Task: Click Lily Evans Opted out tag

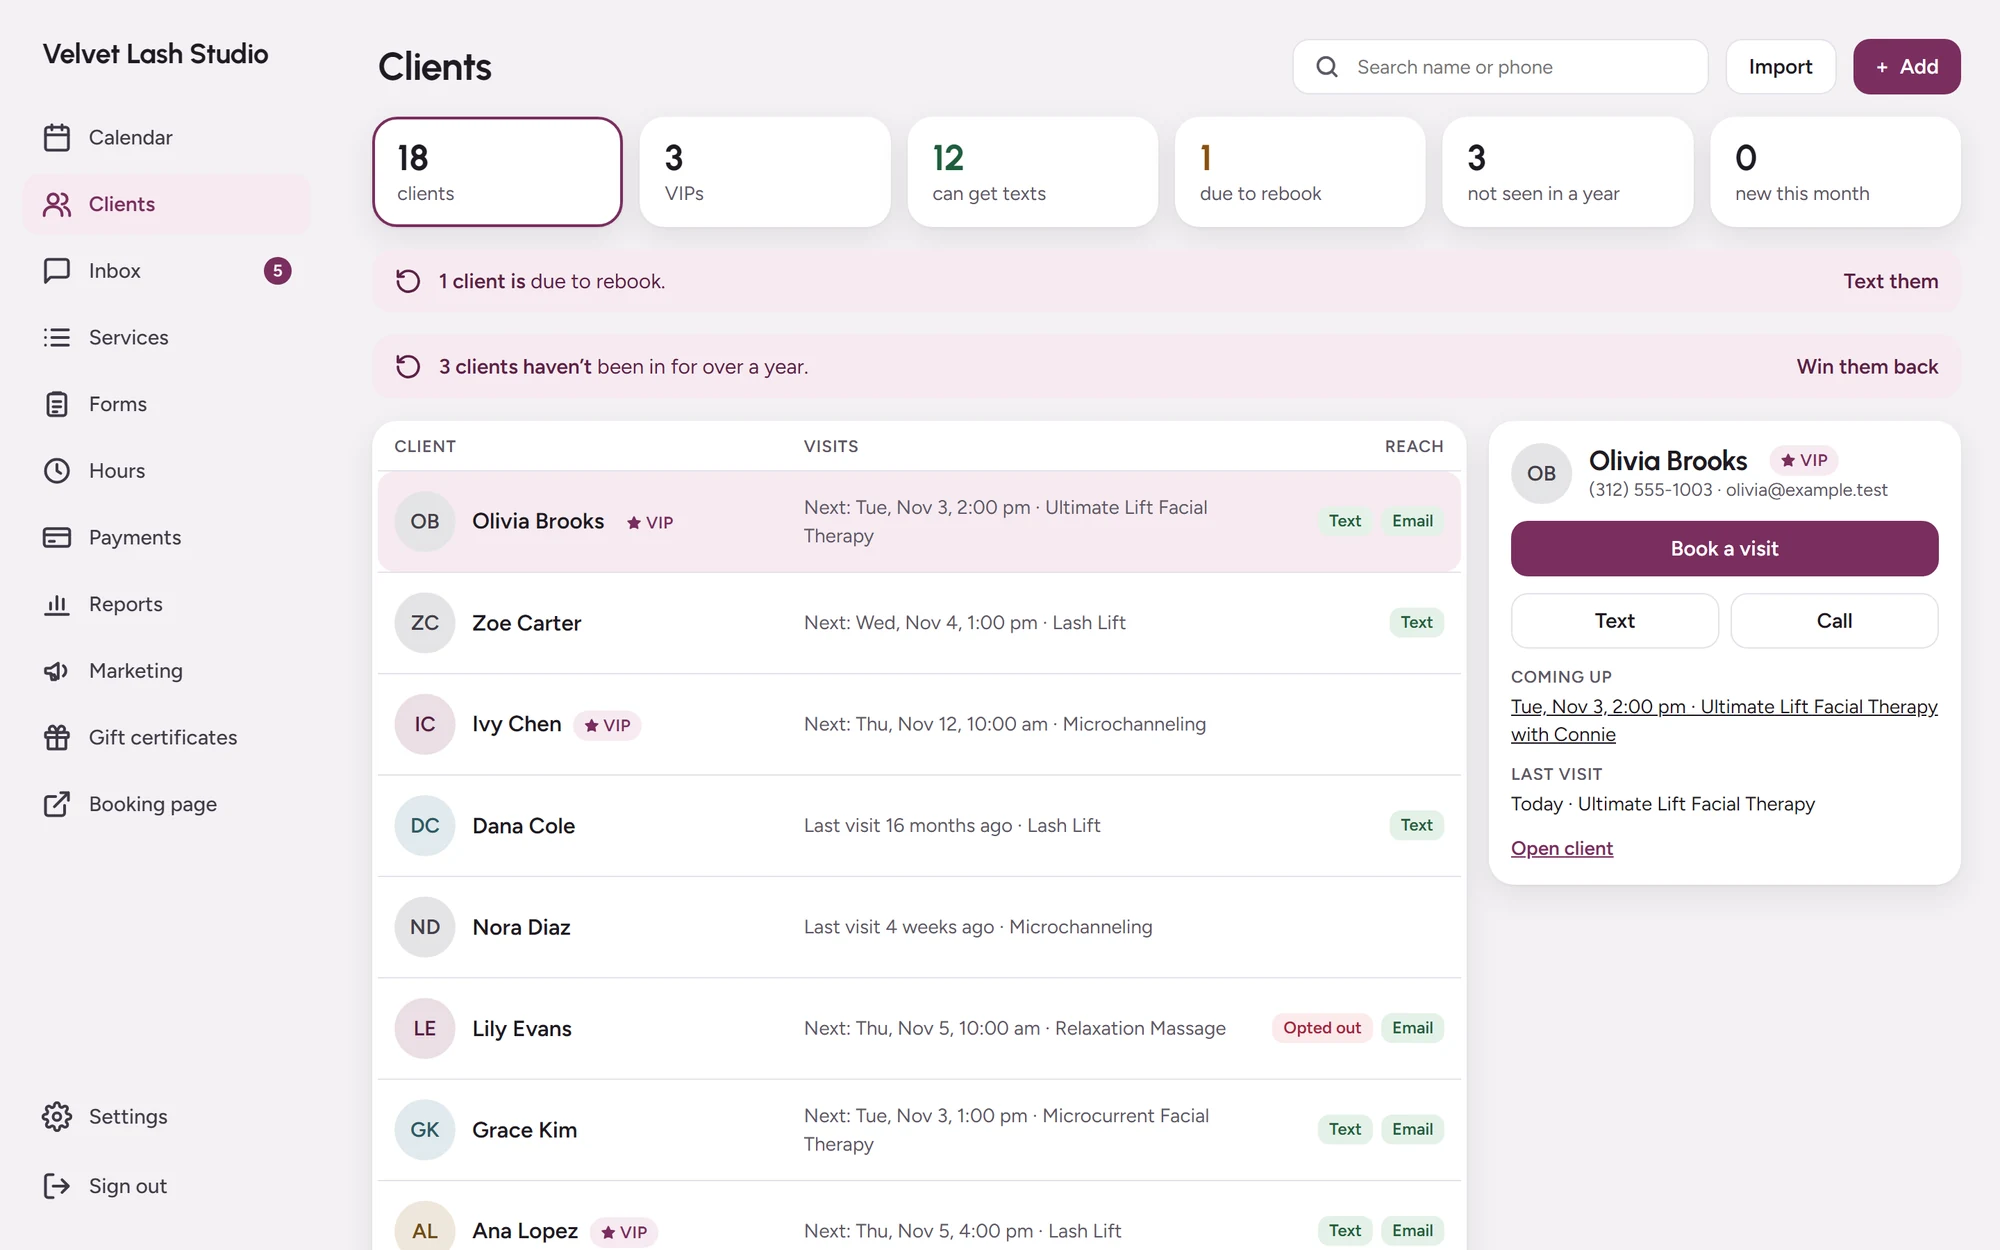Action: [x=1321, y=1028]
